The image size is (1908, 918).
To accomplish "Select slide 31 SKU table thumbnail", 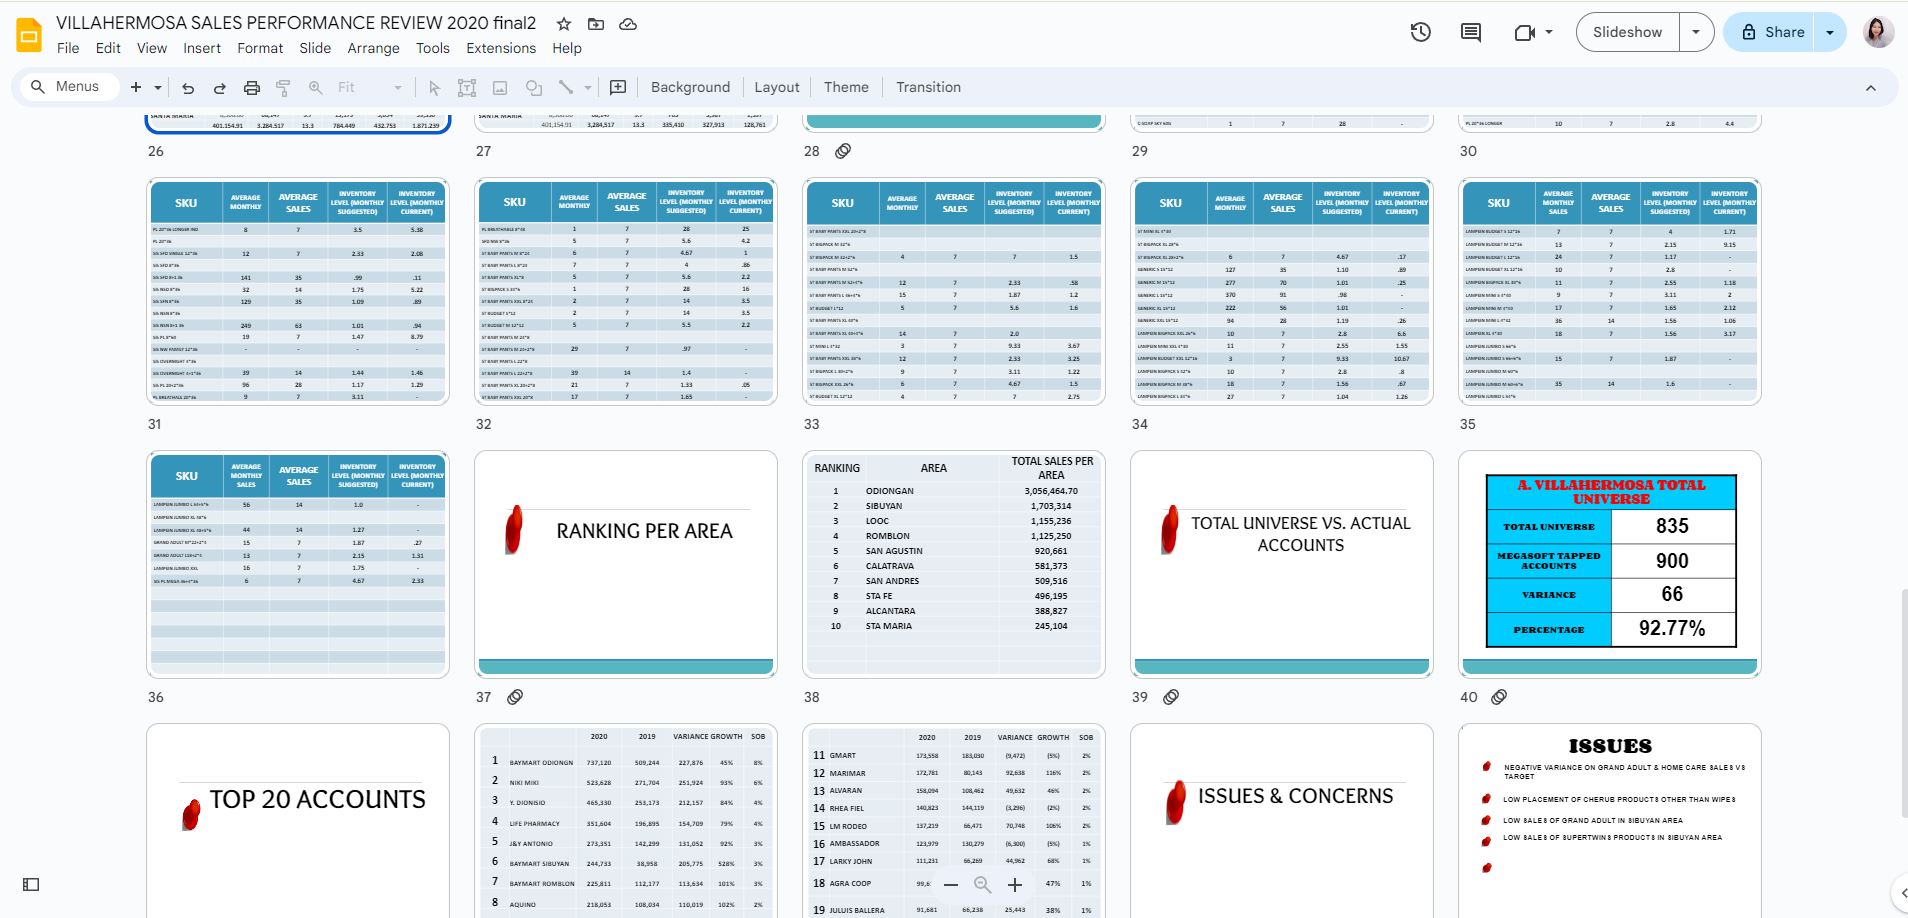I will (298, 292).
